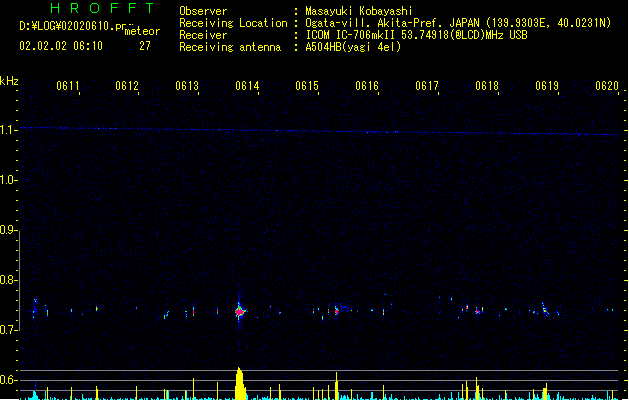
Task: Click the 0615 time marker
Action: coord(307,86)
